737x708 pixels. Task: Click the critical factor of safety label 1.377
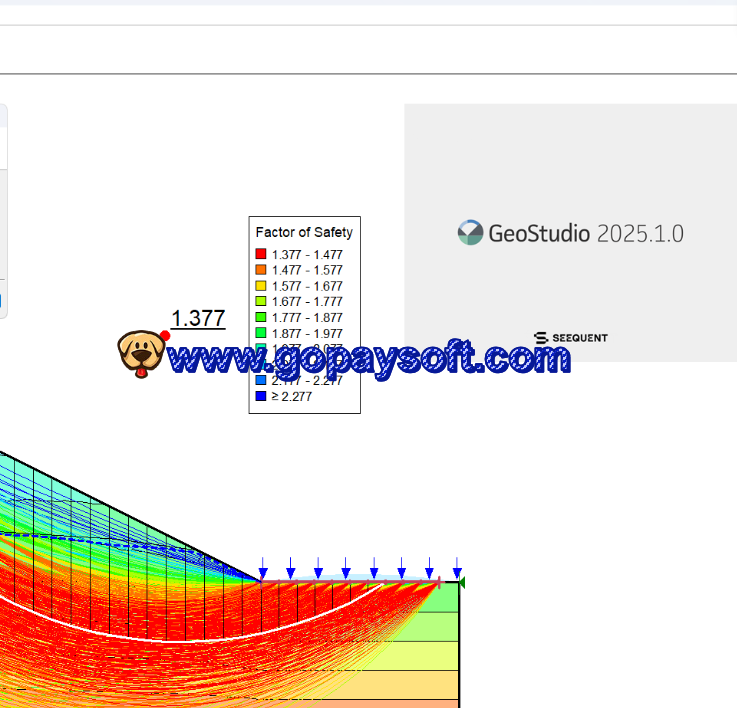(198, 318)
